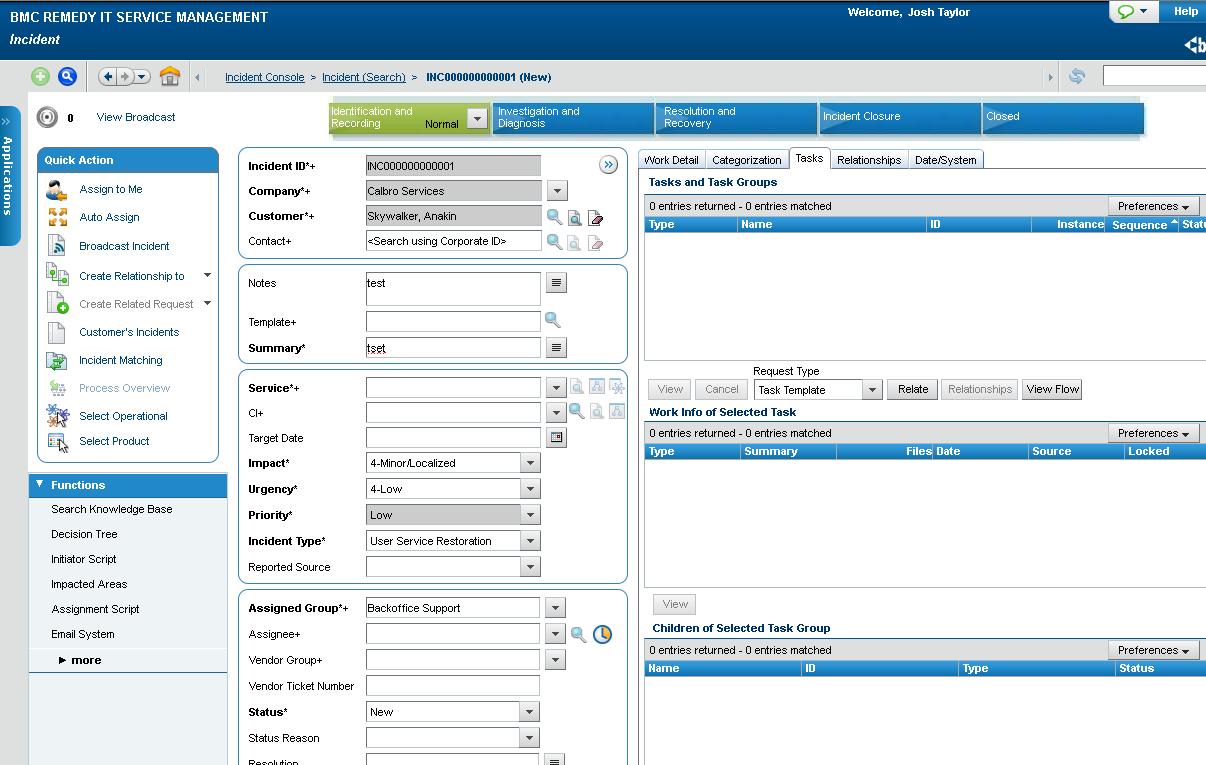Screen dimensions: 1206x765
Task: Click the Auto Assign orange arrows icon
Action: coord(57,217)
